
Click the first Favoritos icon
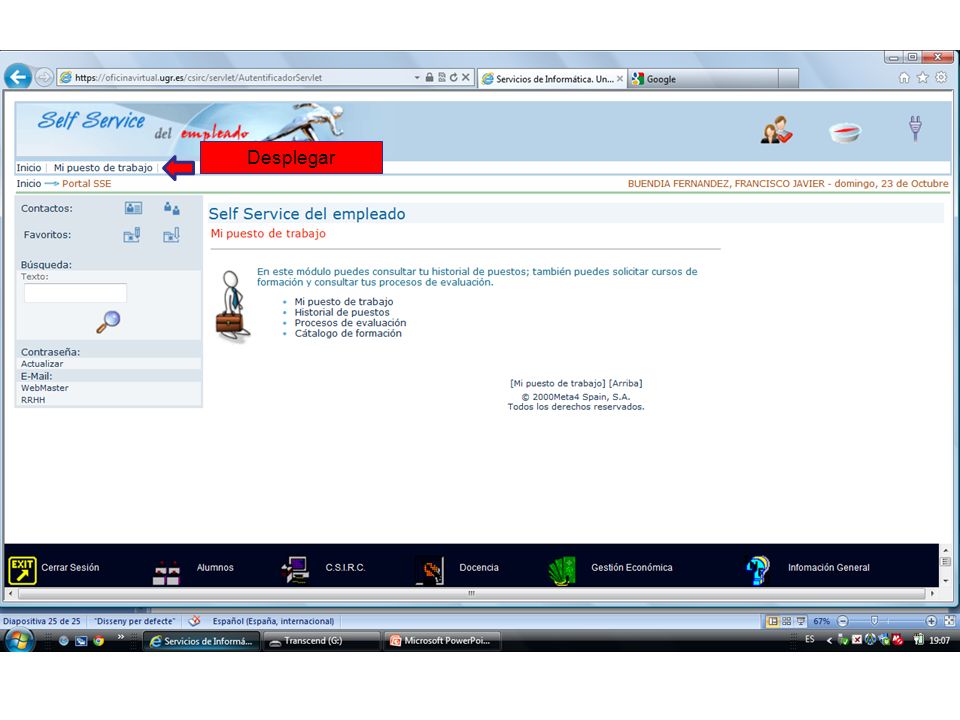(x=132, y=235)
